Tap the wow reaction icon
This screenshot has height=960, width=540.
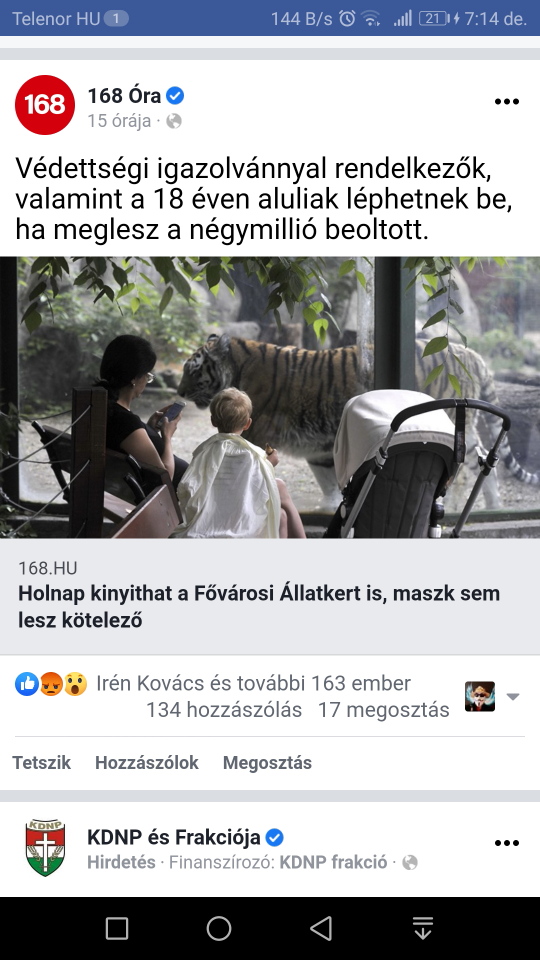point(75,684)
